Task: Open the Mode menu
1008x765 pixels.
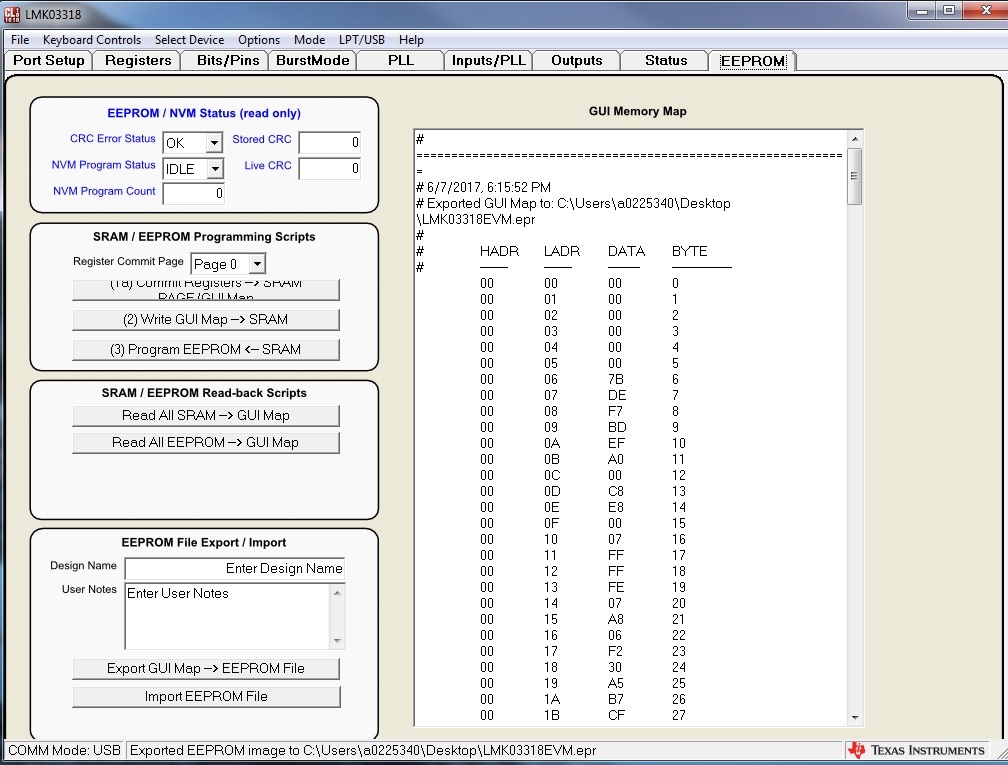Action: 309,40
